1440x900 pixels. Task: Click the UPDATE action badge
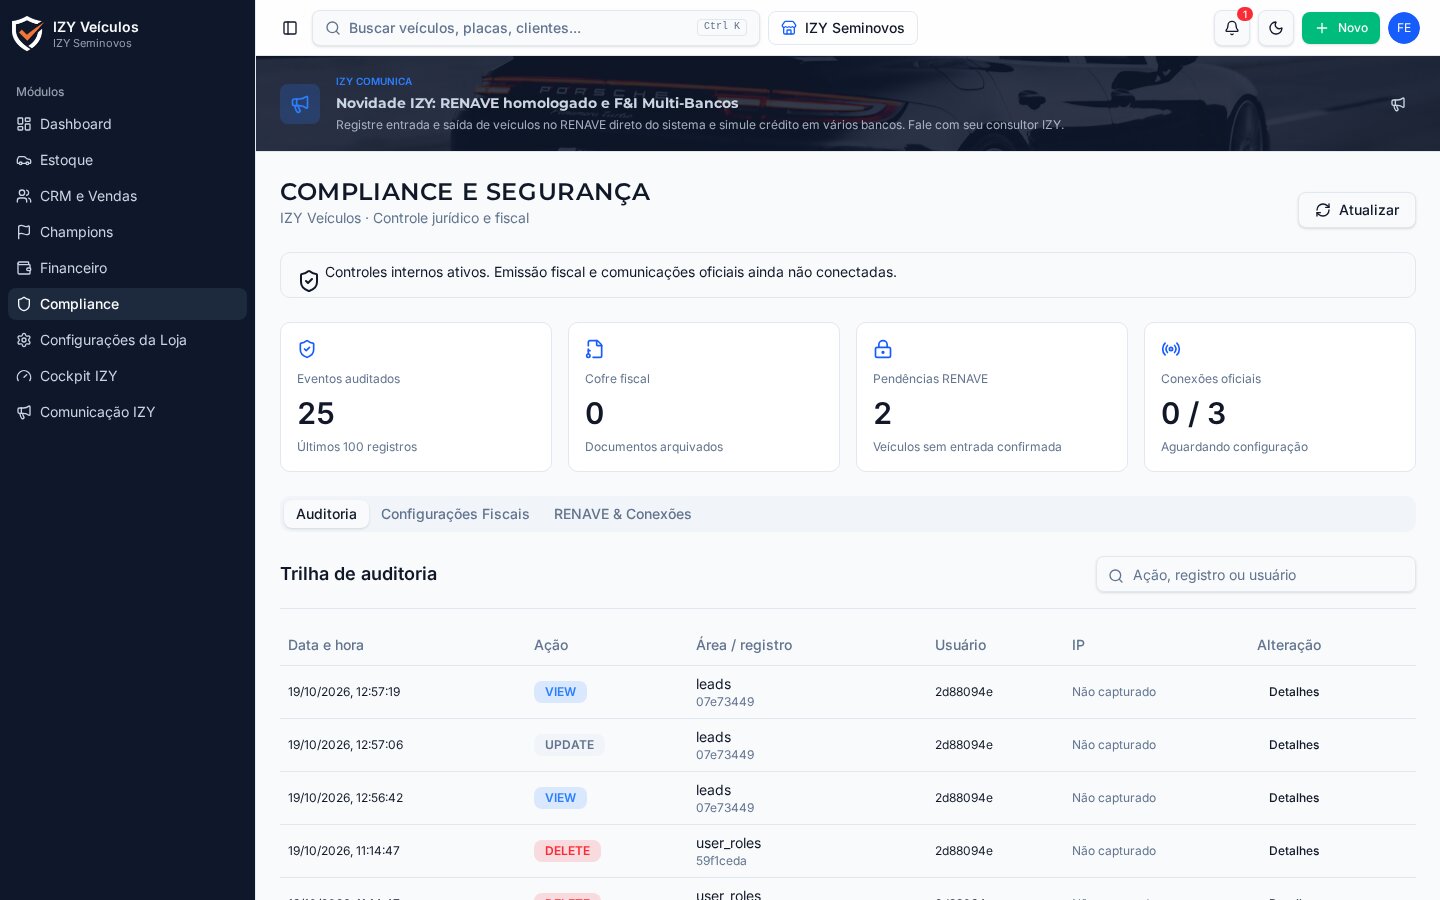pyautogui.click(x=569, y=745)
